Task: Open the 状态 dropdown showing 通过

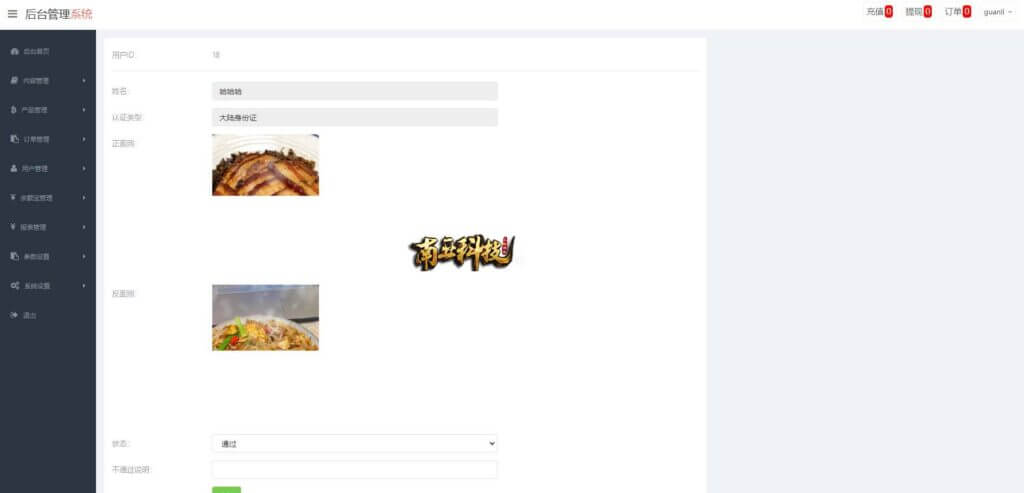Action: click(355, 443)
